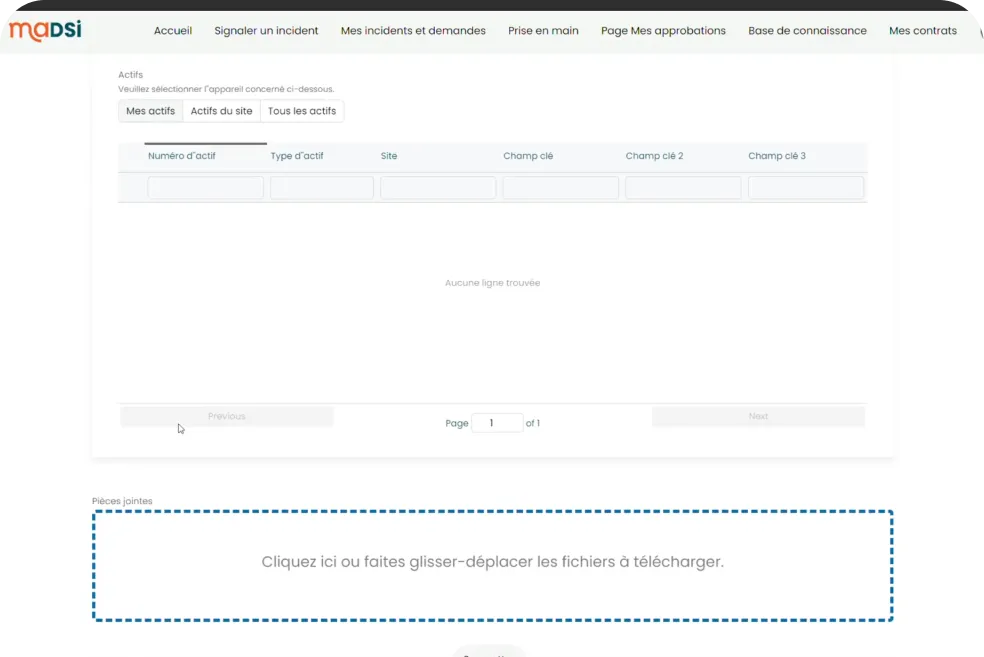Sort by Numéro d'actif column header

click(x=182, y=156)
